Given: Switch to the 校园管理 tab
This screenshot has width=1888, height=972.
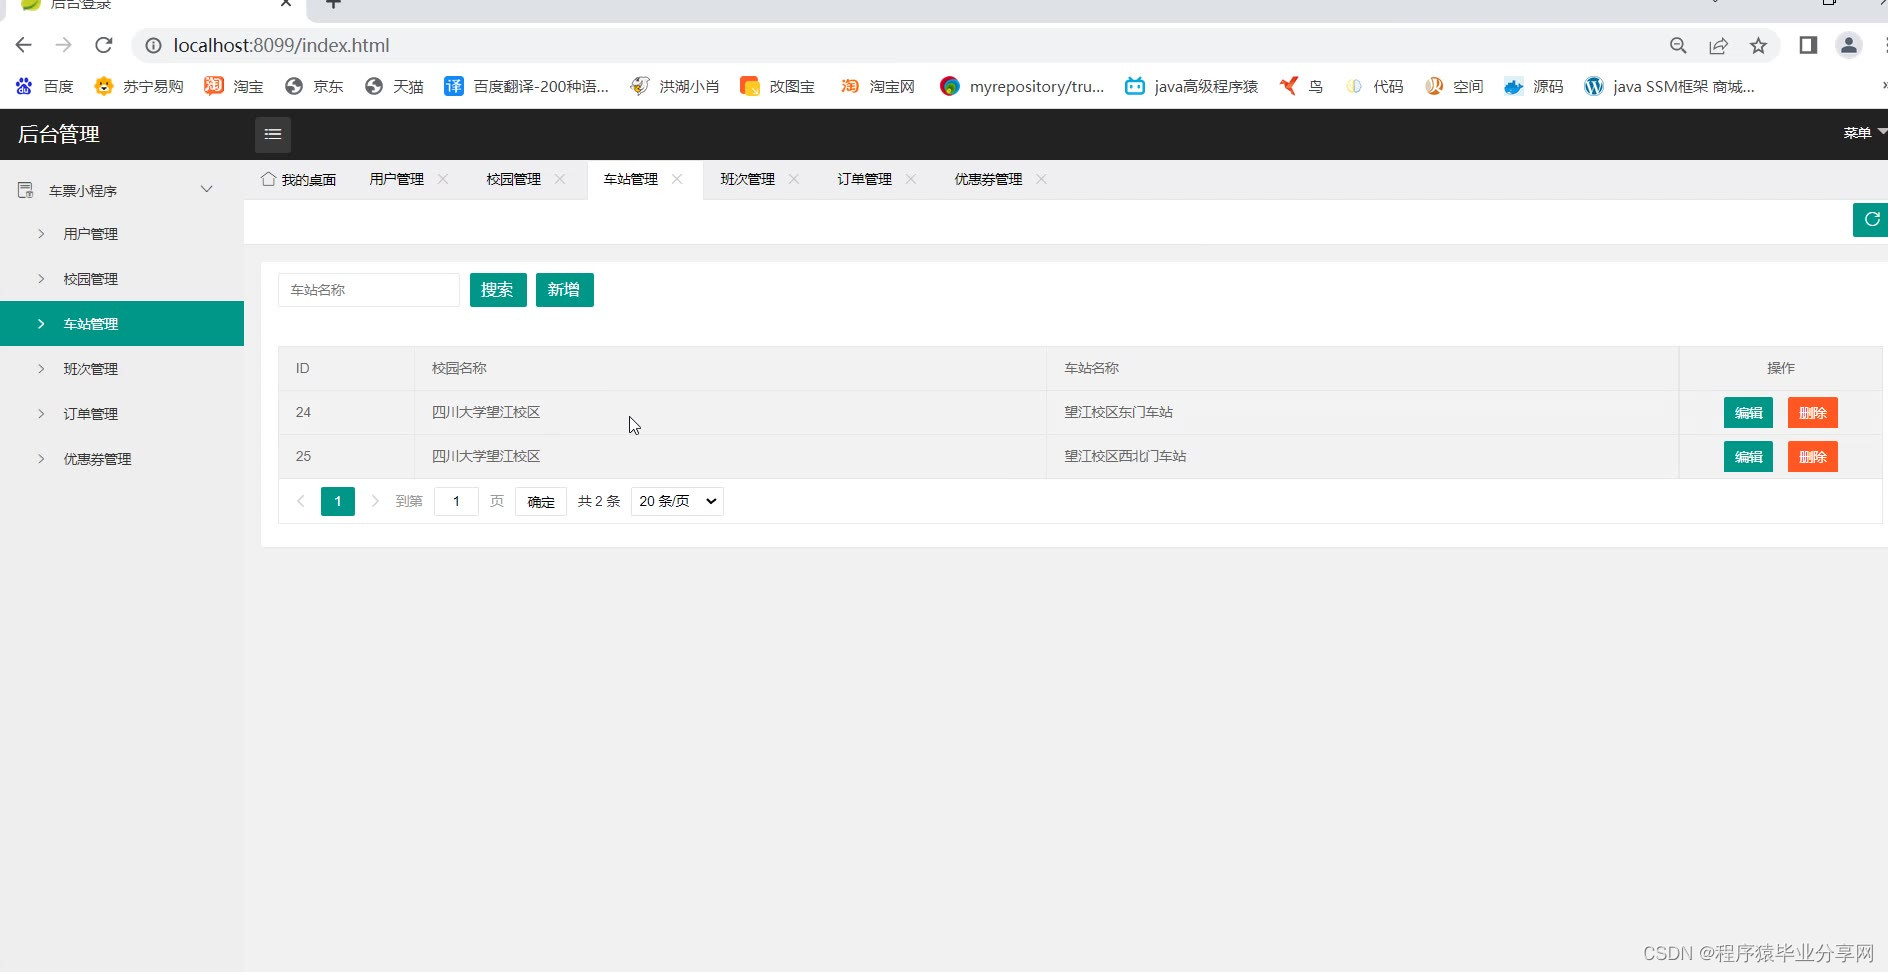Looking at the screenshot, I should 514,179.
